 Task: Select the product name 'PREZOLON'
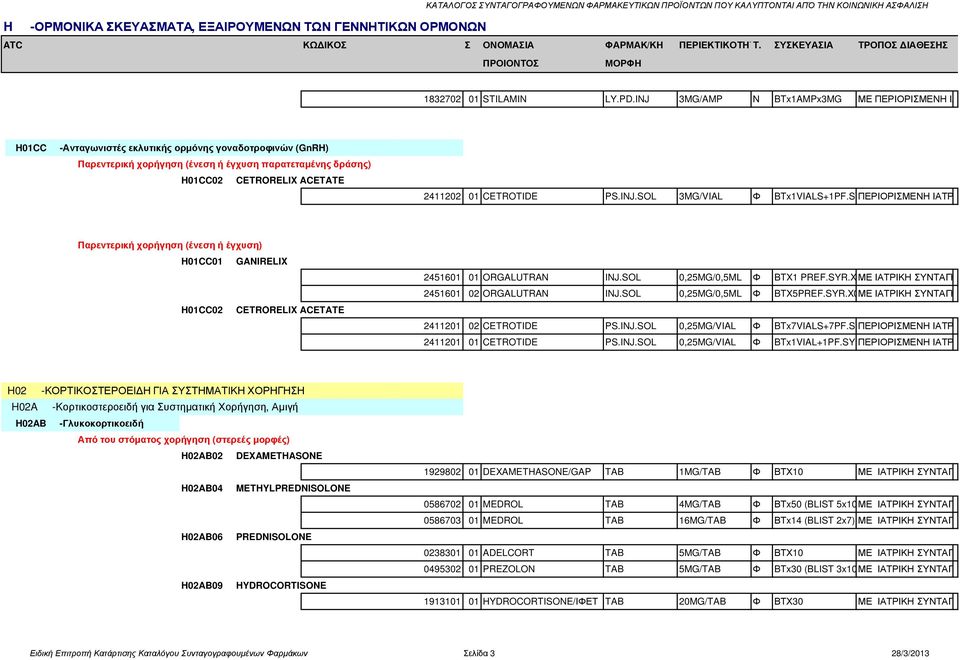[x=508, y=569]
